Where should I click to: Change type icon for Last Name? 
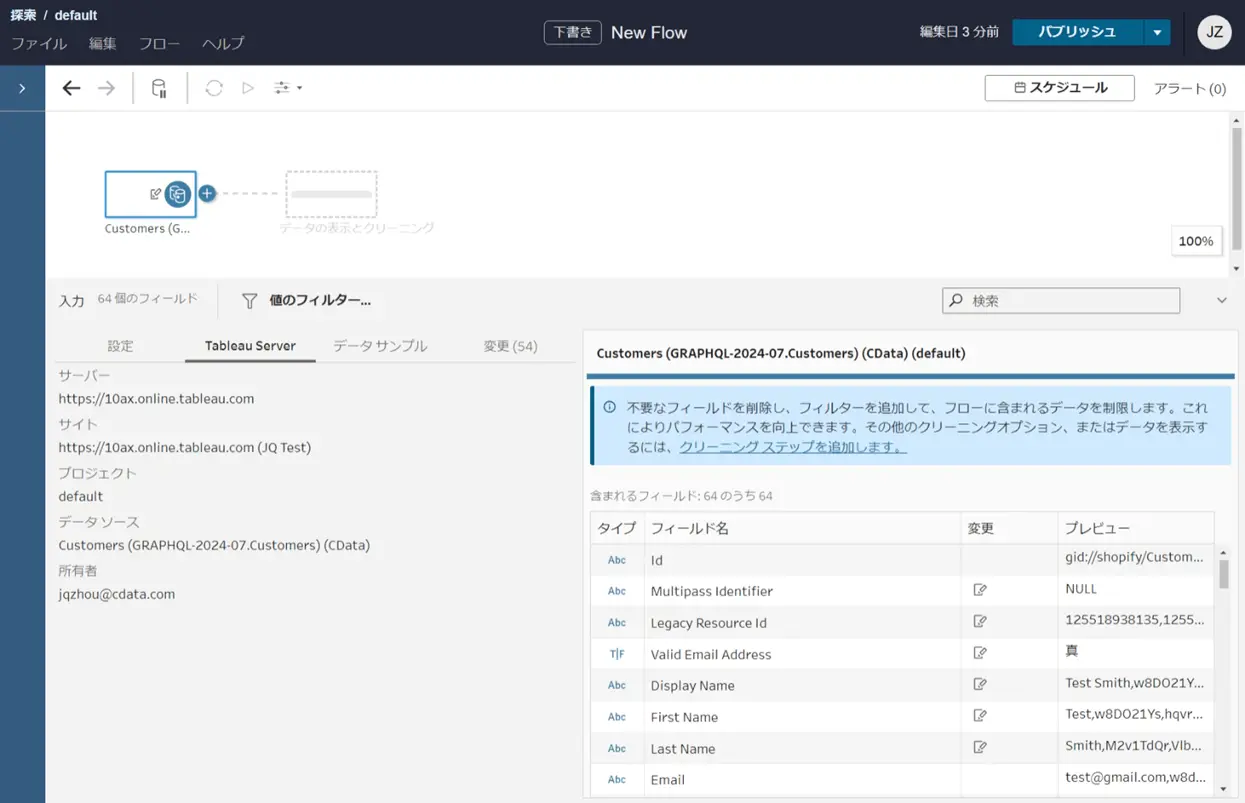coord(617,748)
